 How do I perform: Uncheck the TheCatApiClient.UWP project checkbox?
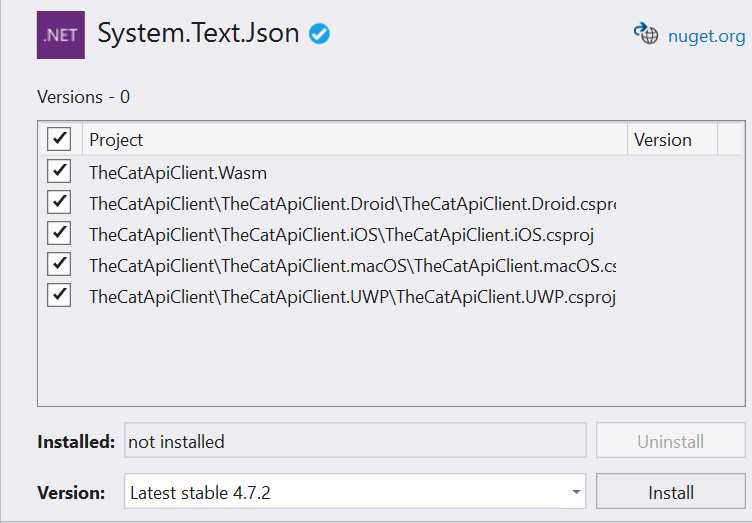click(x=59, y=295)
